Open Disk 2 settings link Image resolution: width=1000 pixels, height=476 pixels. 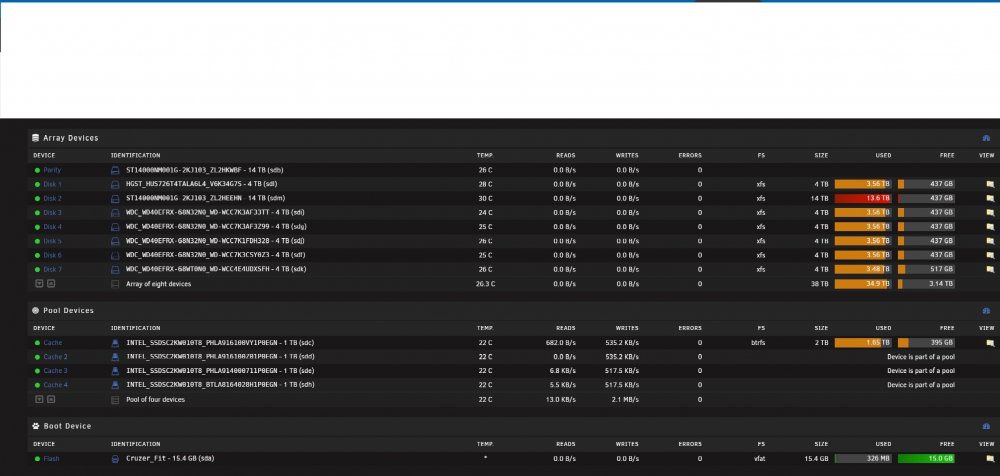[x=52, y=198]
